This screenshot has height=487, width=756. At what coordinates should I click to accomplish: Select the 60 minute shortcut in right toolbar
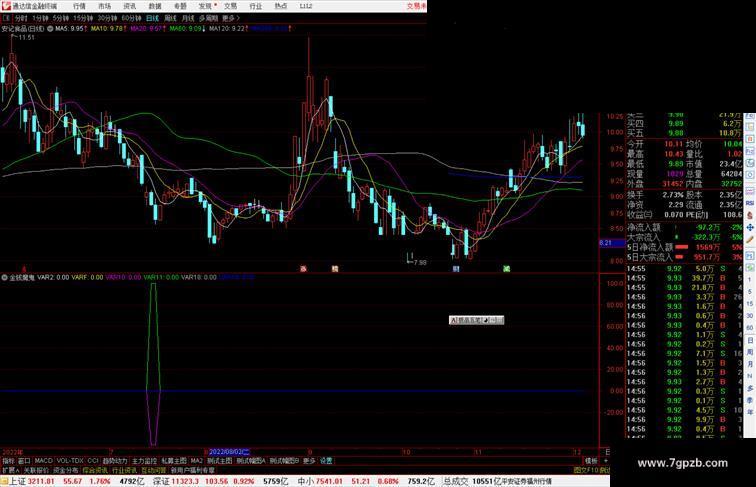(750, 328)
